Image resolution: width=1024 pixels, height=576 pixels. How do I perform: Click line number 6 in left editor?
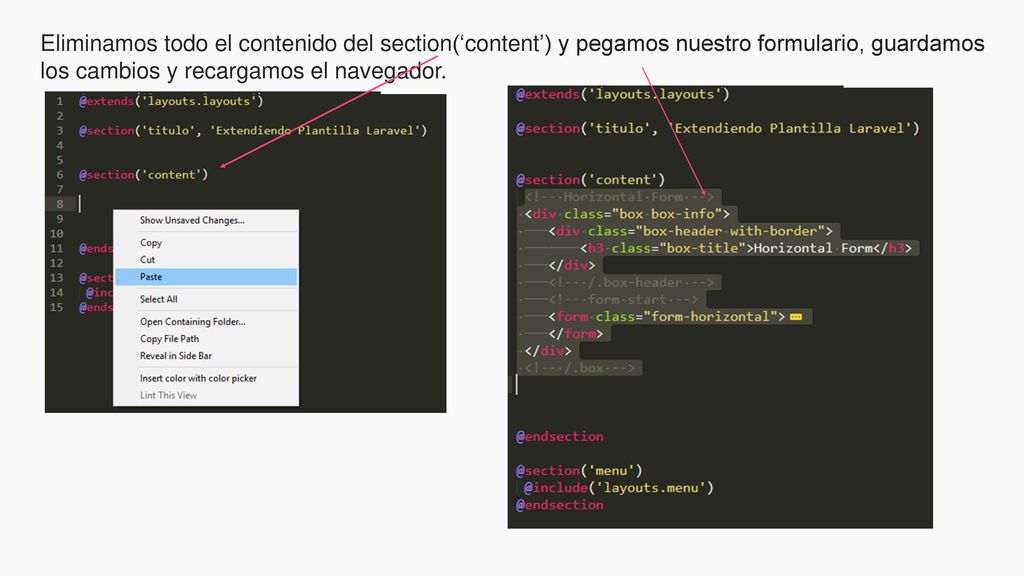coord(59,175)
